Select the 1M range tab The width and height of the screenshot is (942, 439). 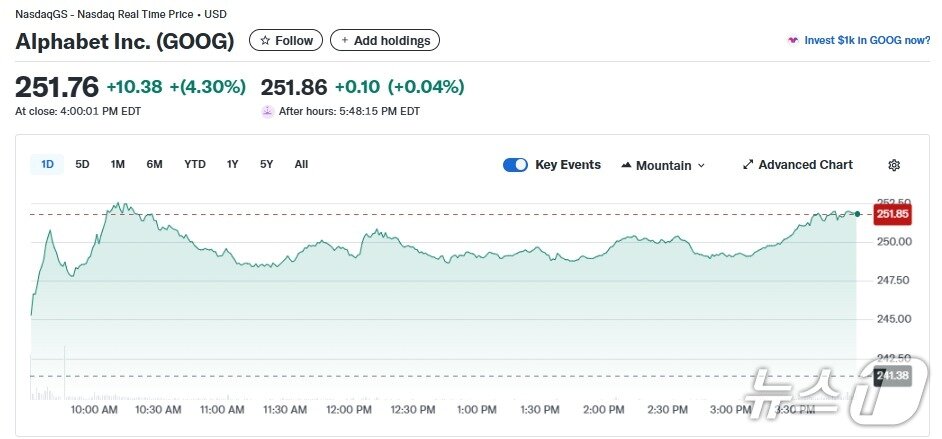(118, 164)
